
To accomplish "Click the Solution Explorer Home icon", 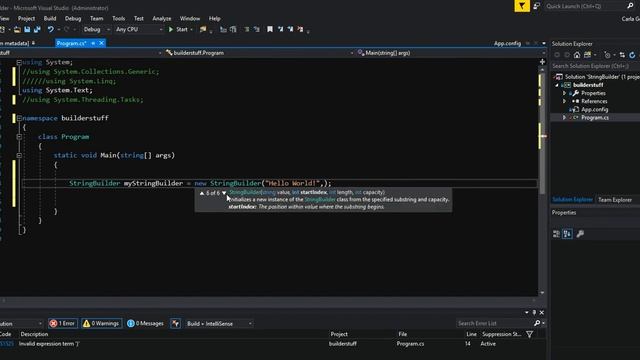I will click(x=577, y=55).
